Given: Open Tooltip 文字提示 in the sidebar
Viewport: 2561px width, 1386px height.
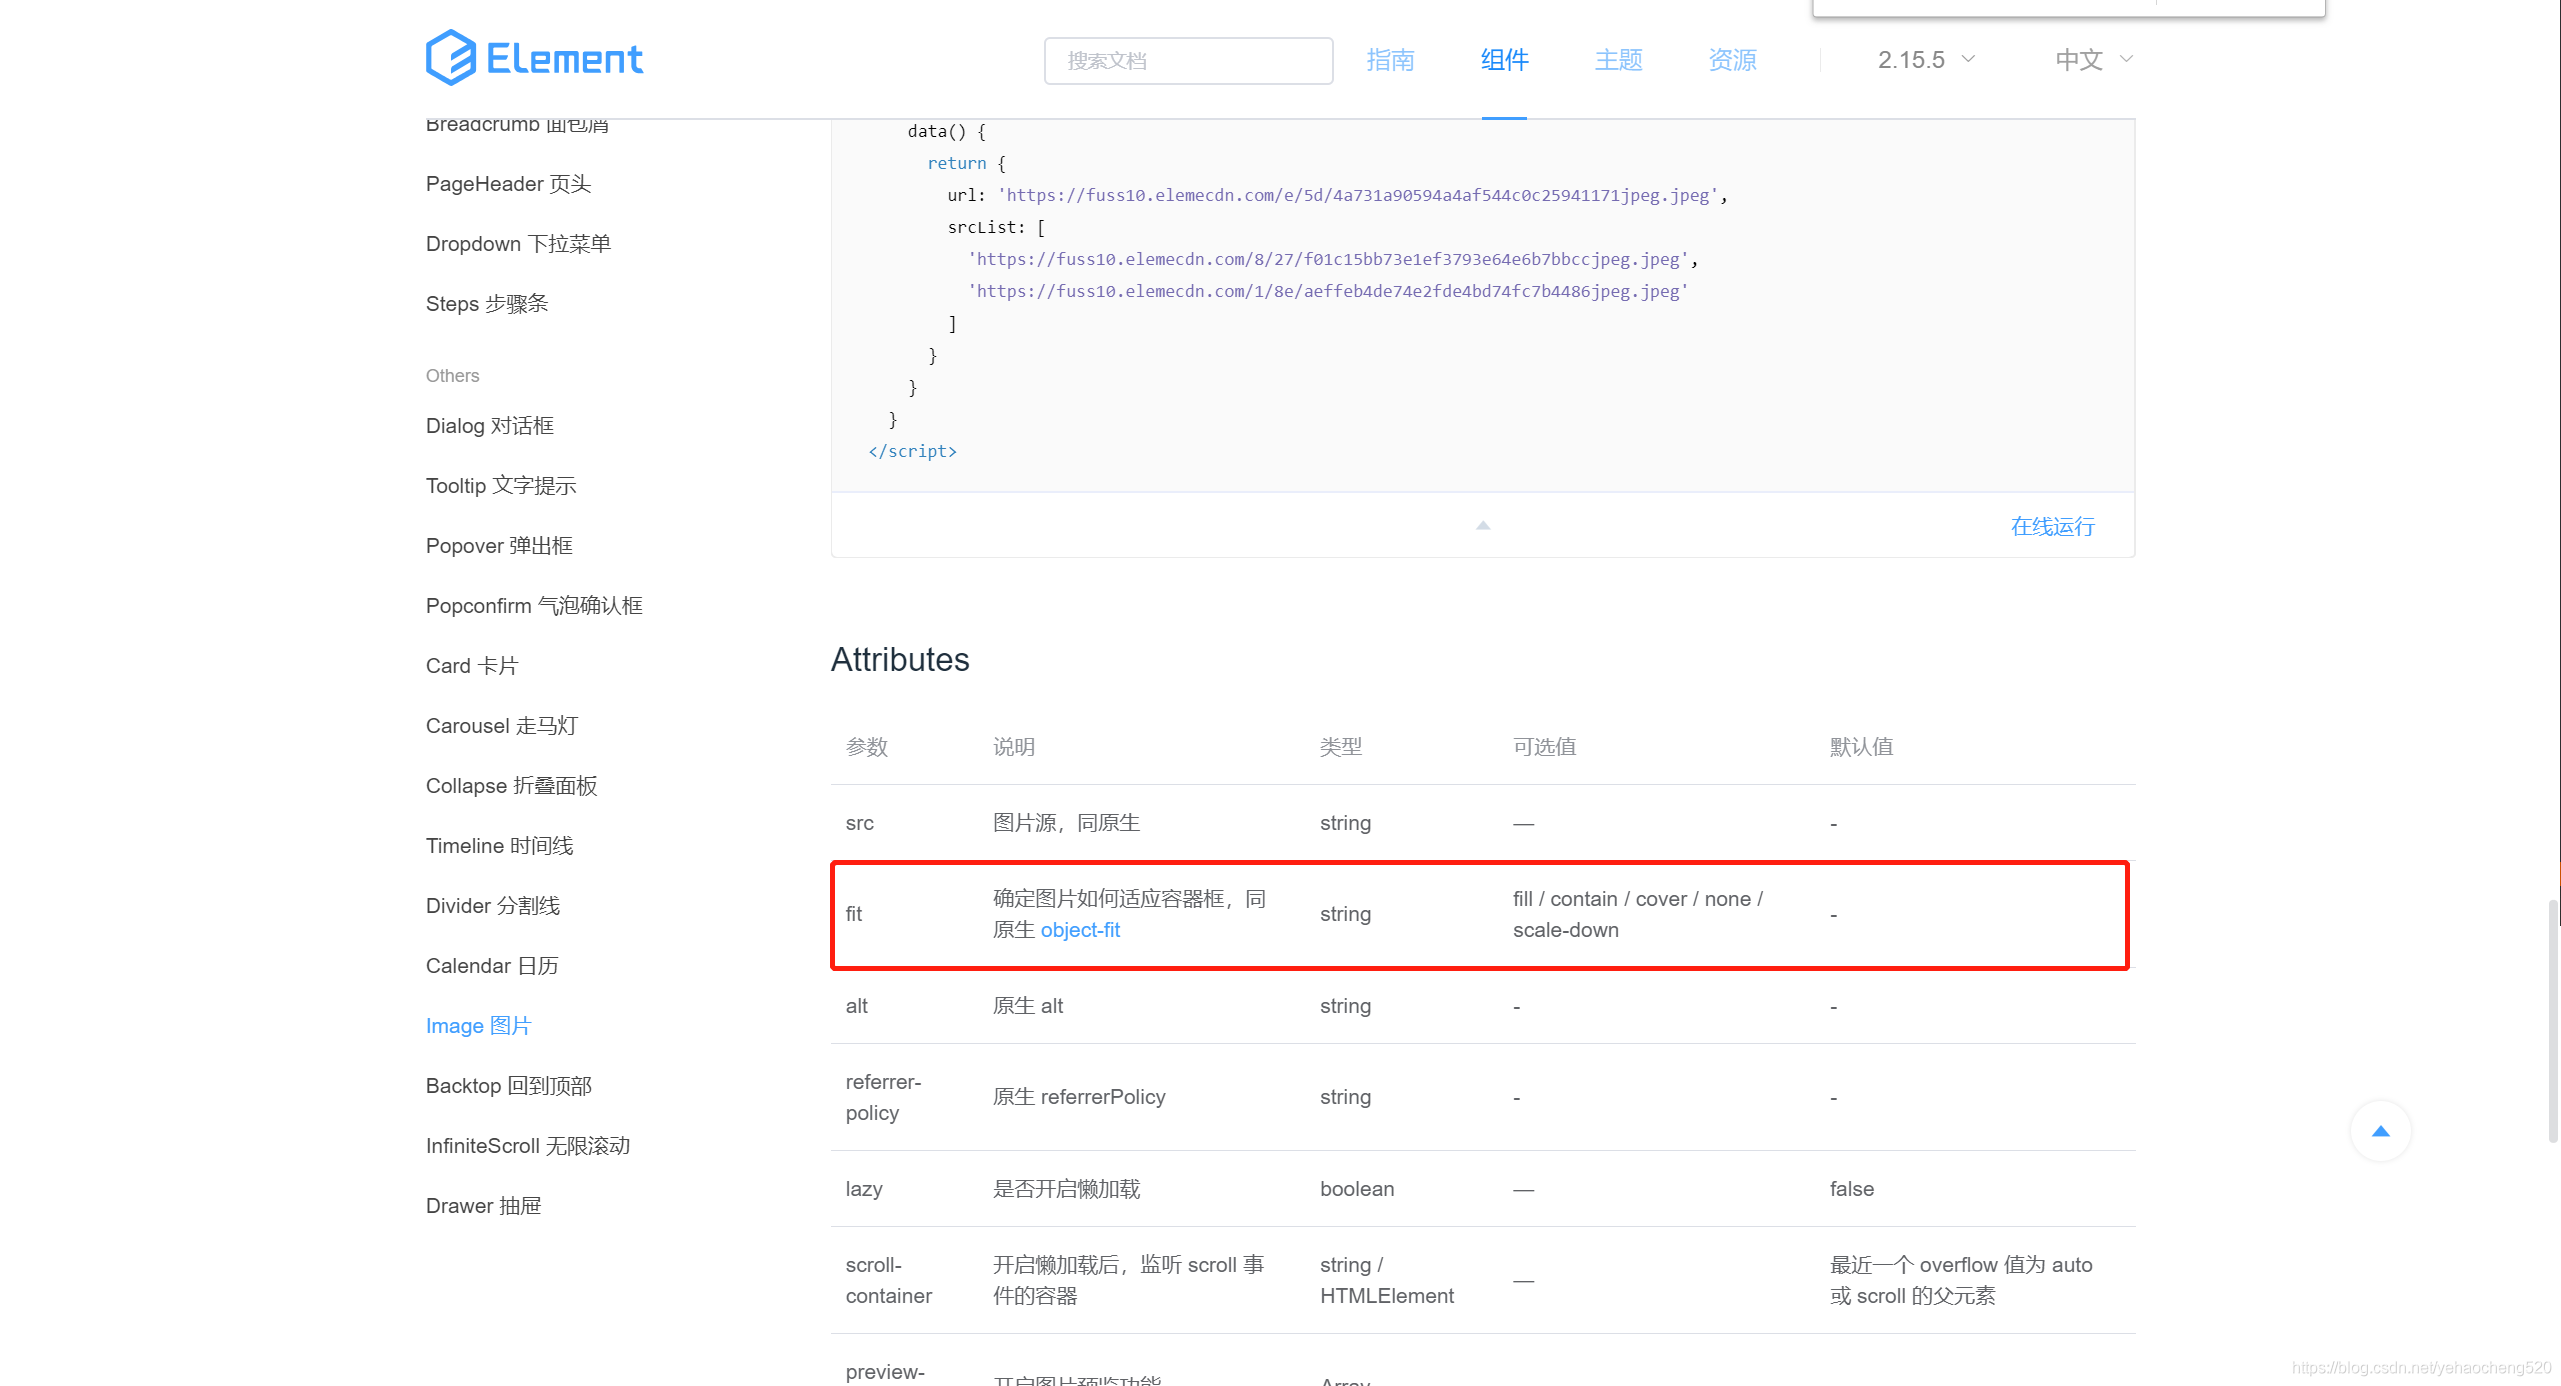Looking at the screenshot, I should 500,486.
